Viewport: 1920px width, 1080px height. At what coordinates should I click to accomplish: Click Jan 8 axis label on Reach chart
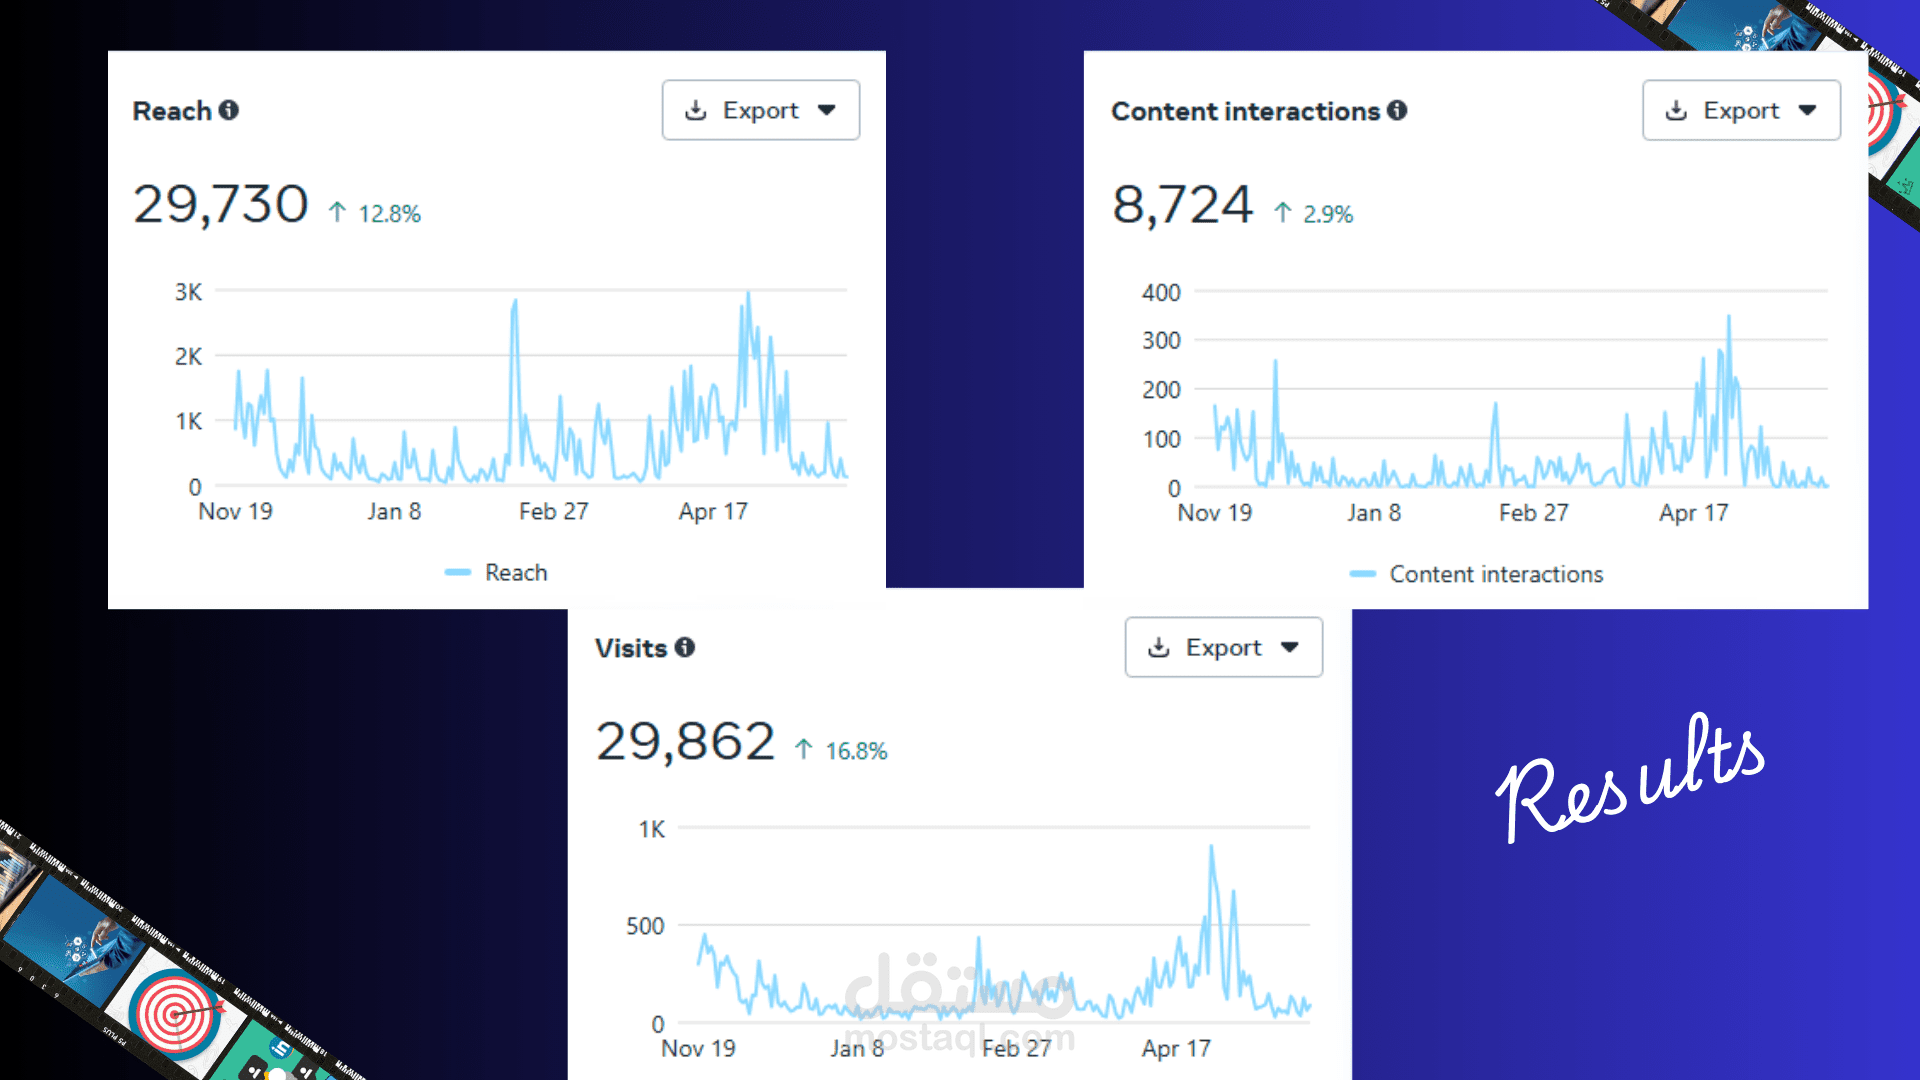[394, 511]
